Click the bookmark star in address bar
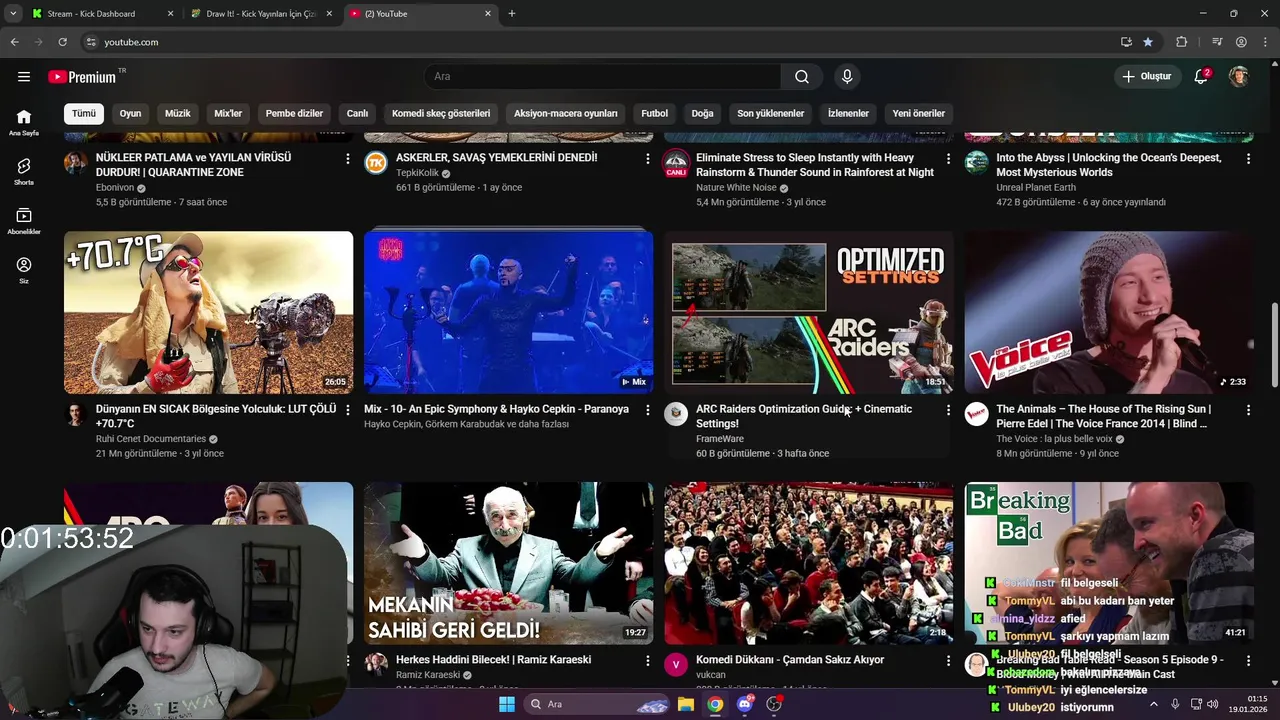Screen dimensions: 1280x720 pyautogui.click(x=1148, y=42)
